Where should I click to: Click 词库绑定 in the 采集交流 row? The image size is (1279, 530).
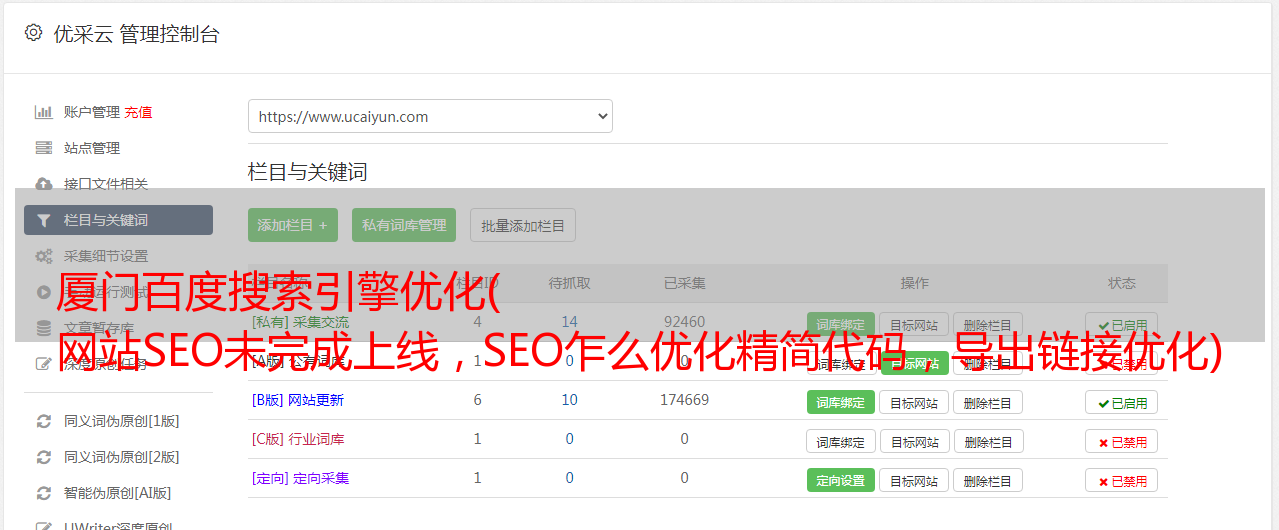[841, 324]
